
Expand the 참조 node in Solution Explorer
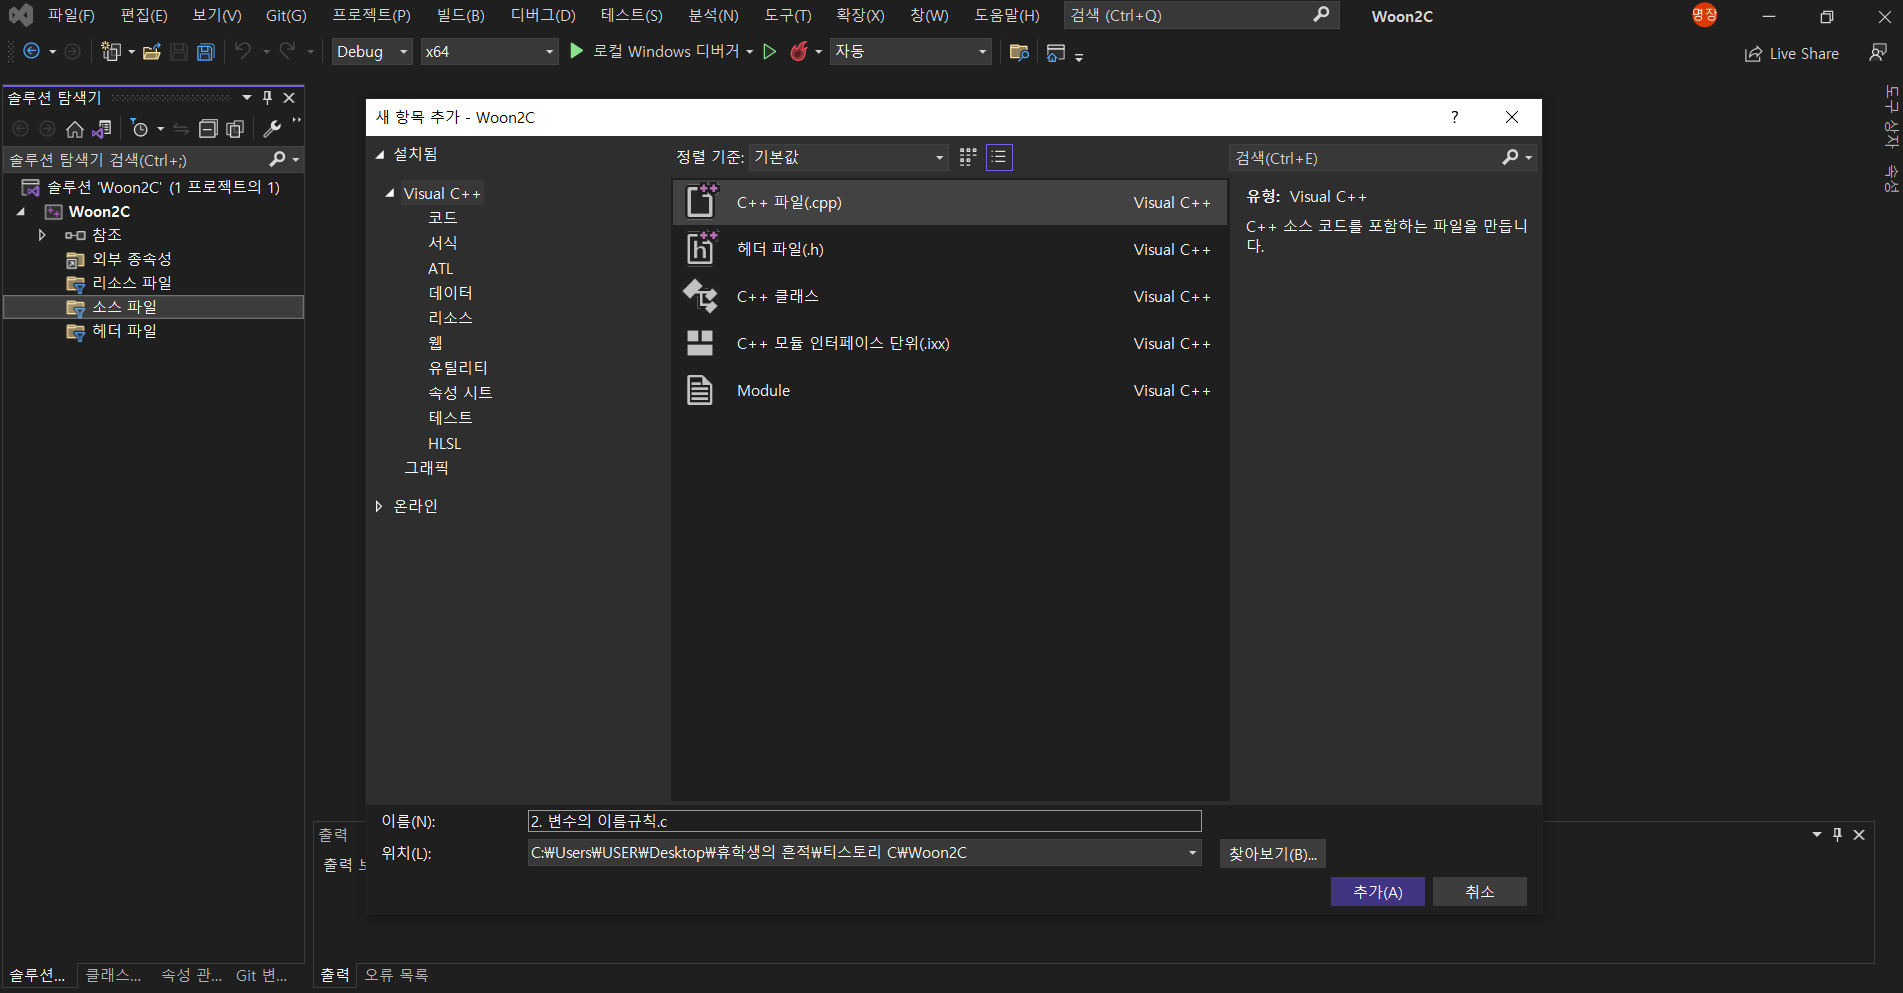[x=42, y=235]
